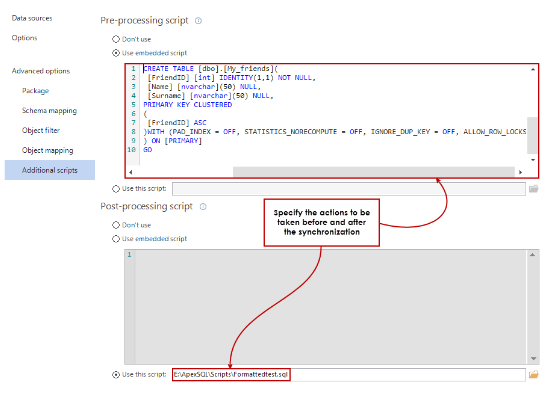Click info icon next to Pre-processing script
The height and width of the screenshot is (396, 547).
coord(198,21)
